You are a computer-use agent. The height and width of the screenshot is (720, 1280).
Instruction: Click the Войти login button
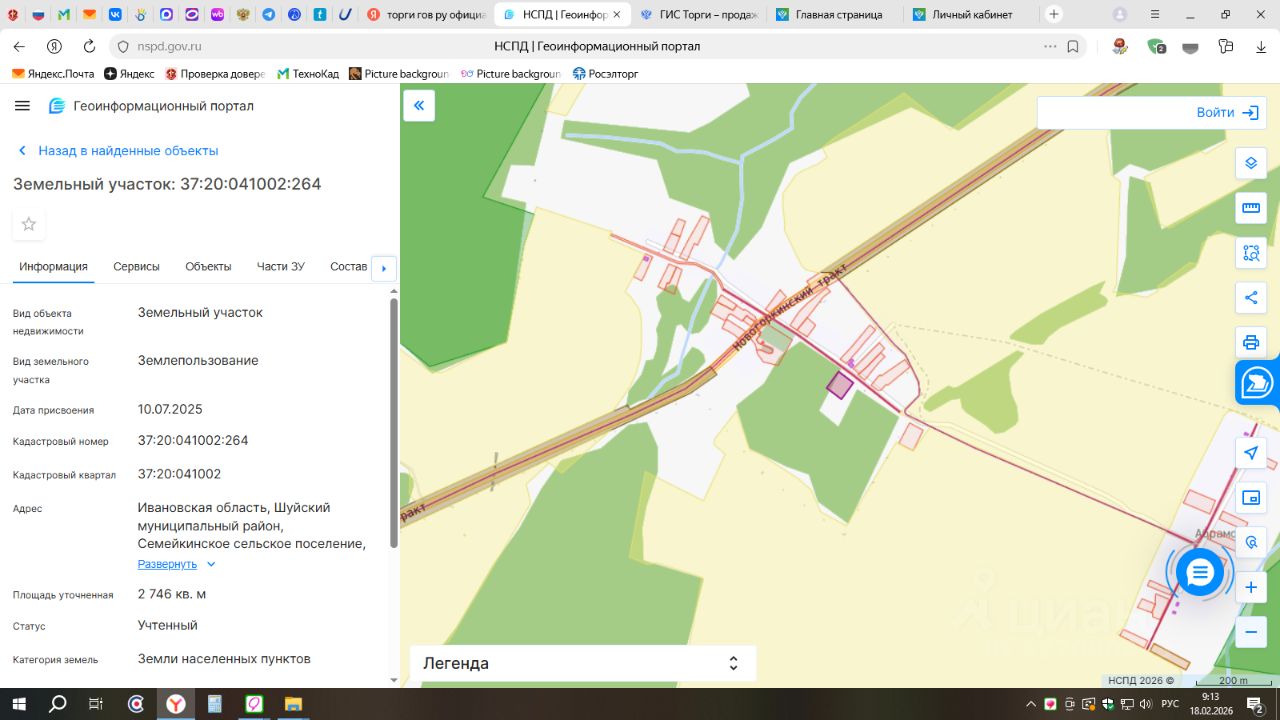coord(1227,113)
